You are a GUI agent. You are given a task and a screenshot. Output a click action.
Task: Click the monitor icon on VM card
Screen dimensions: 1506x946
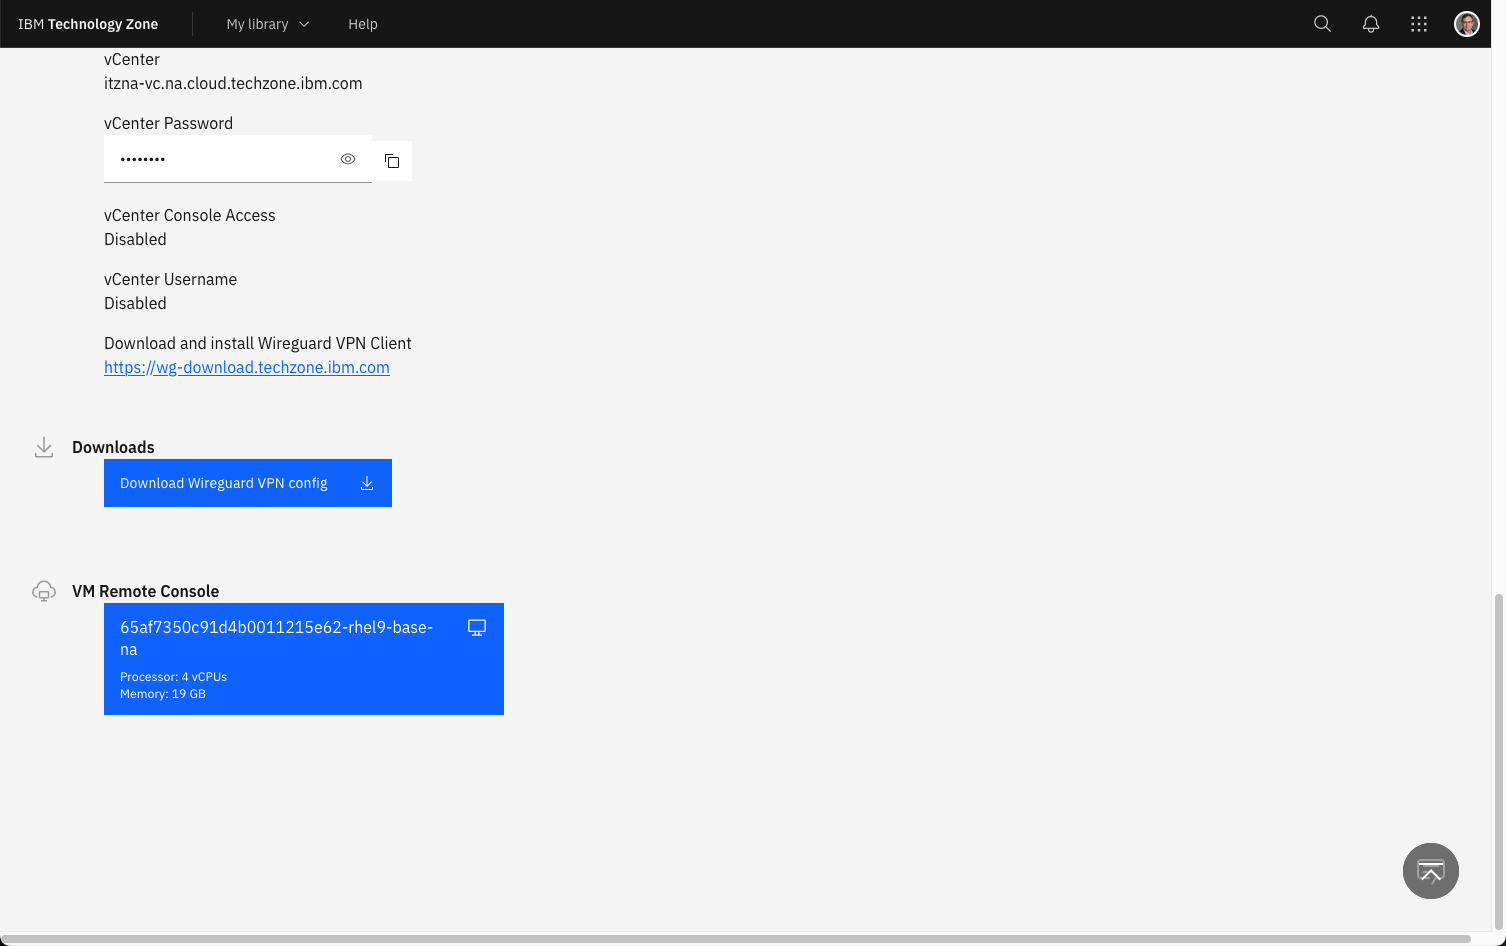pyautogui.click(x=477, y=628)
